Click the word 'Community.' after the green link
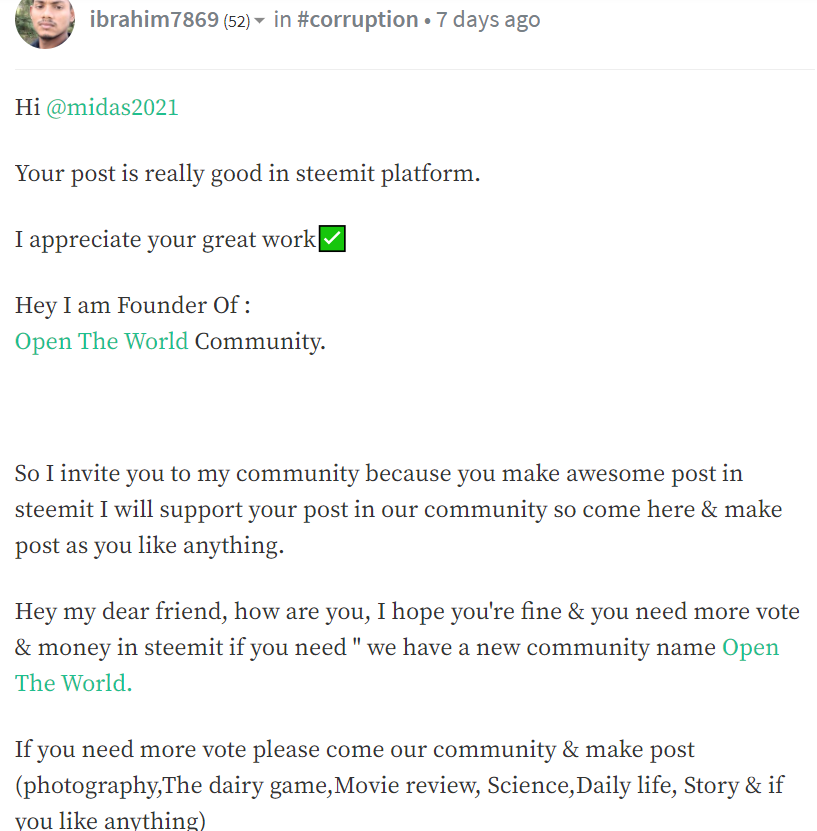 click(x=260, y=341)
